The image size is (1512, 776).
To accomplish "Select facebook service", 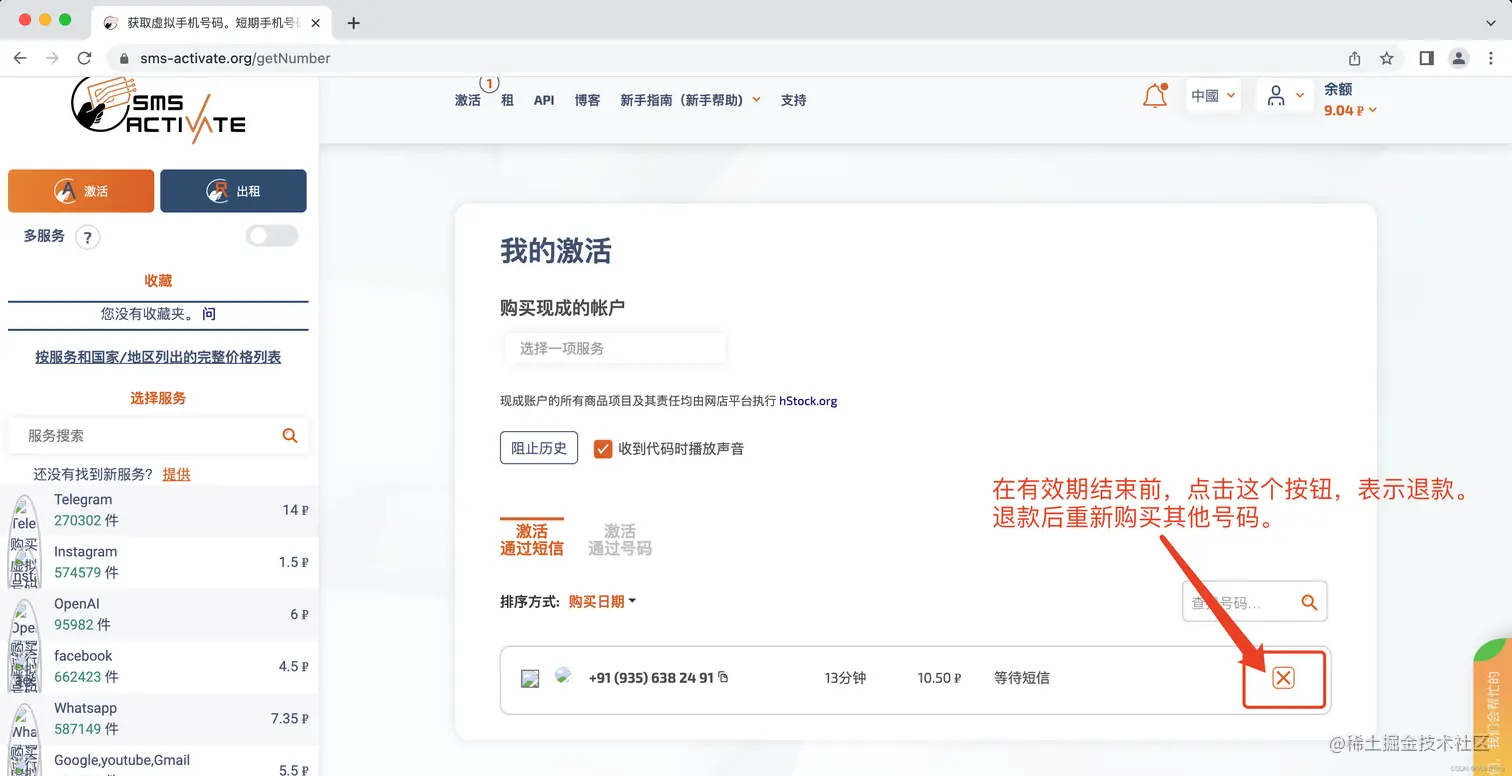I will [x=159, y=666].
